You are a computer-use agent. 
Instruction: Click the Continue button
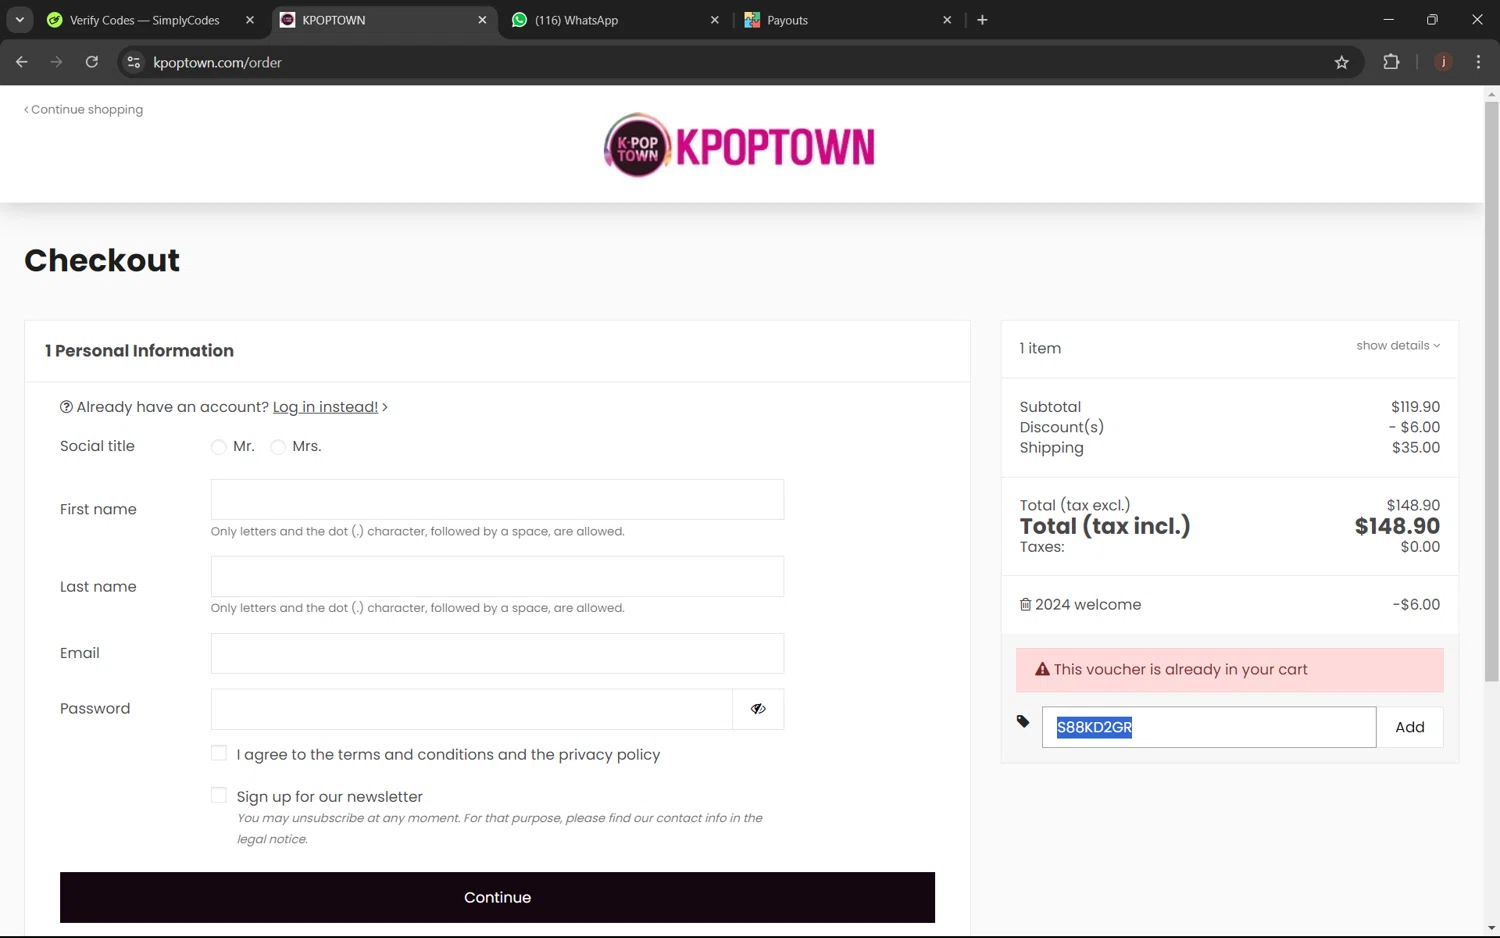[497, 897]
